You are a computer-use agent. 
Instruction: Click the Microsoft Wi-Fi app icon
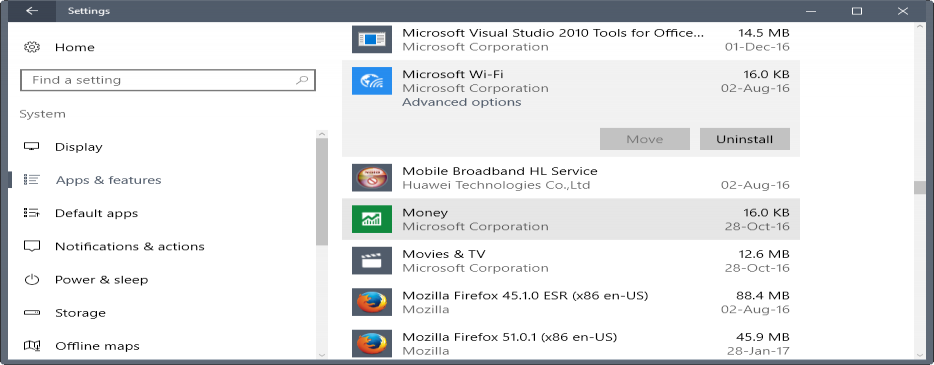point(372,81)
